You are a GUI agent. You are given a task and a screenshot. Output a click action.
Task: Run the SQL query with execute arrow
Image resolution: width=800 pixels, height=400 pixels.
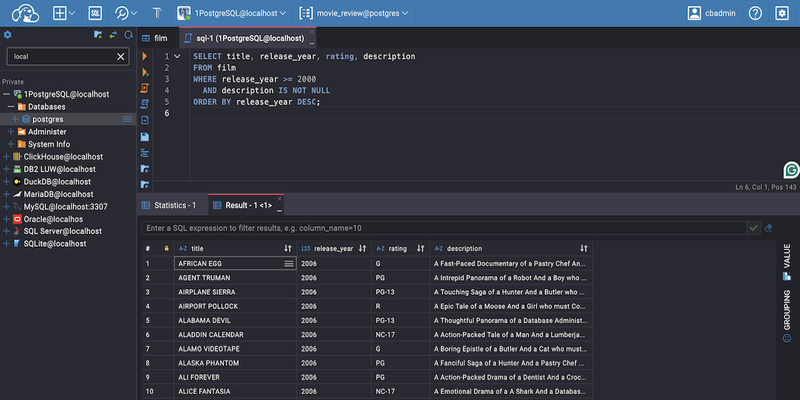[145, 56]
